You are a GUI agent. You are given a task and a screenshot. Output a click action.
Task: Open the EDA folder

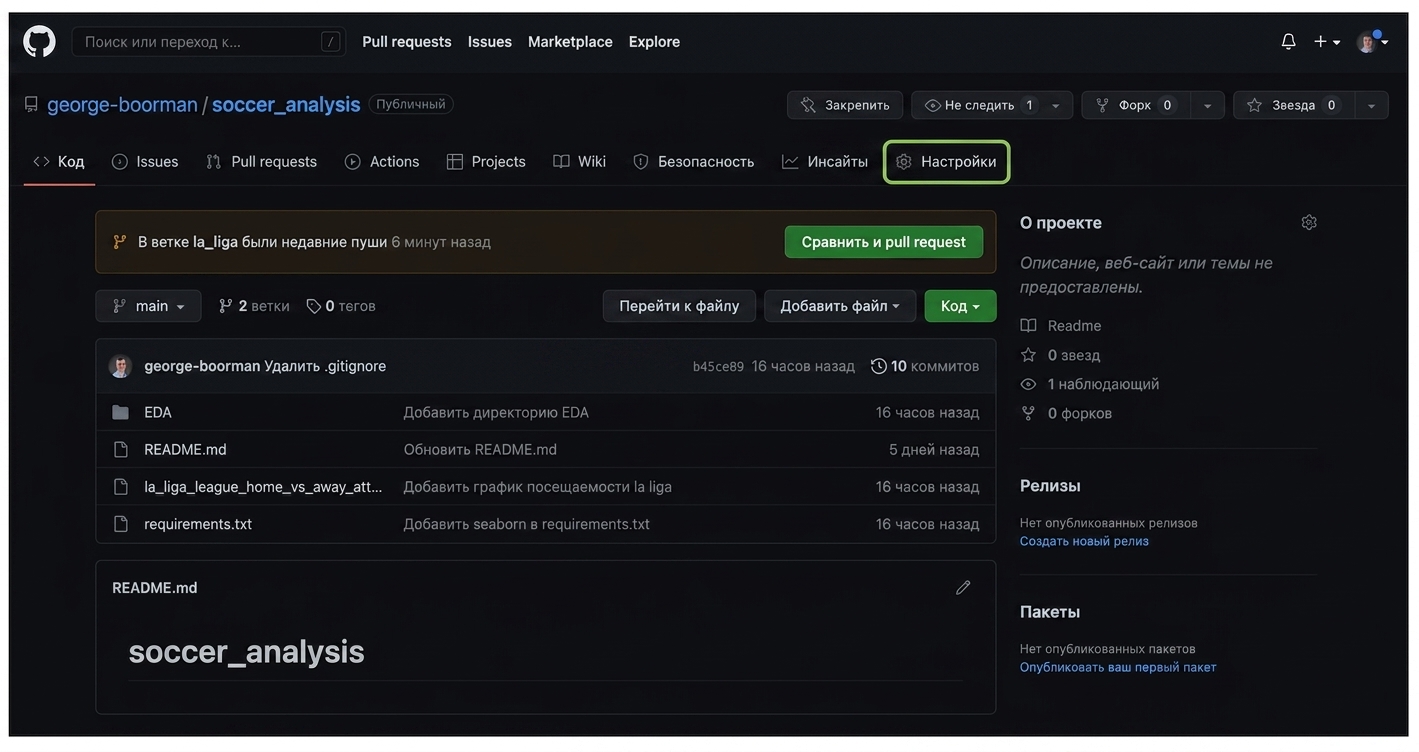pyautogui.click(x=158, y=412)
